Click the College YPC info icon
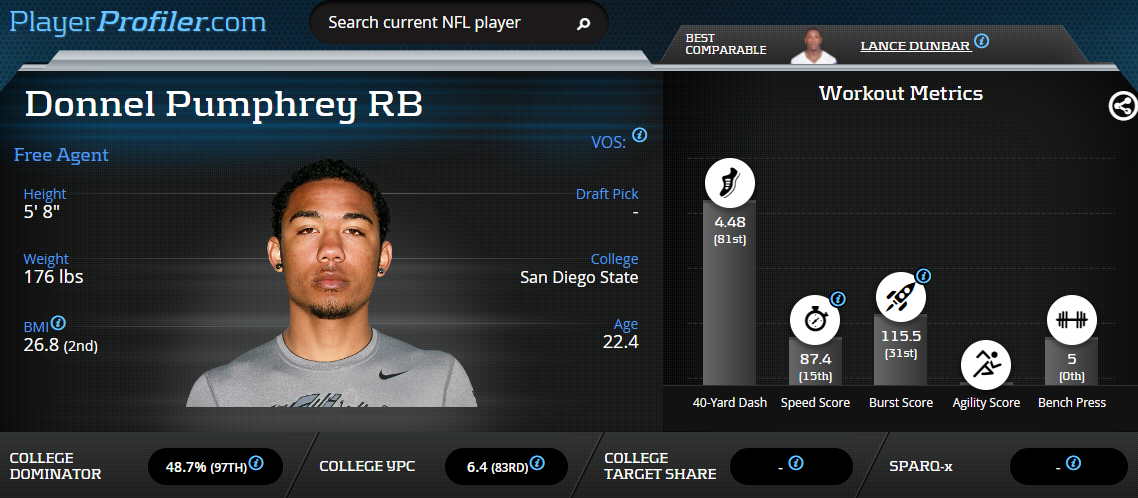The width and height of the screenshot is (1138, 498). point(537,462)
